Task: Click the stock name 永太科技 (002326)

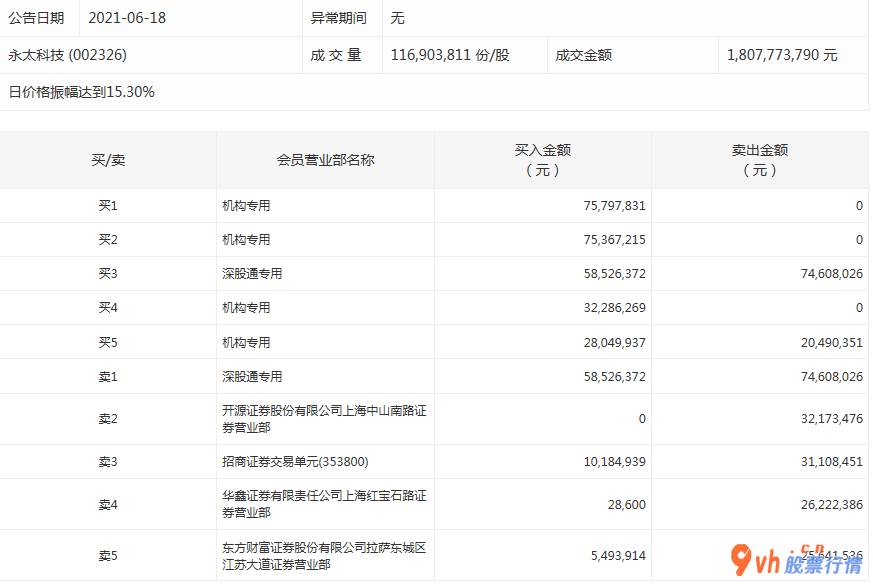Action: 67,55
